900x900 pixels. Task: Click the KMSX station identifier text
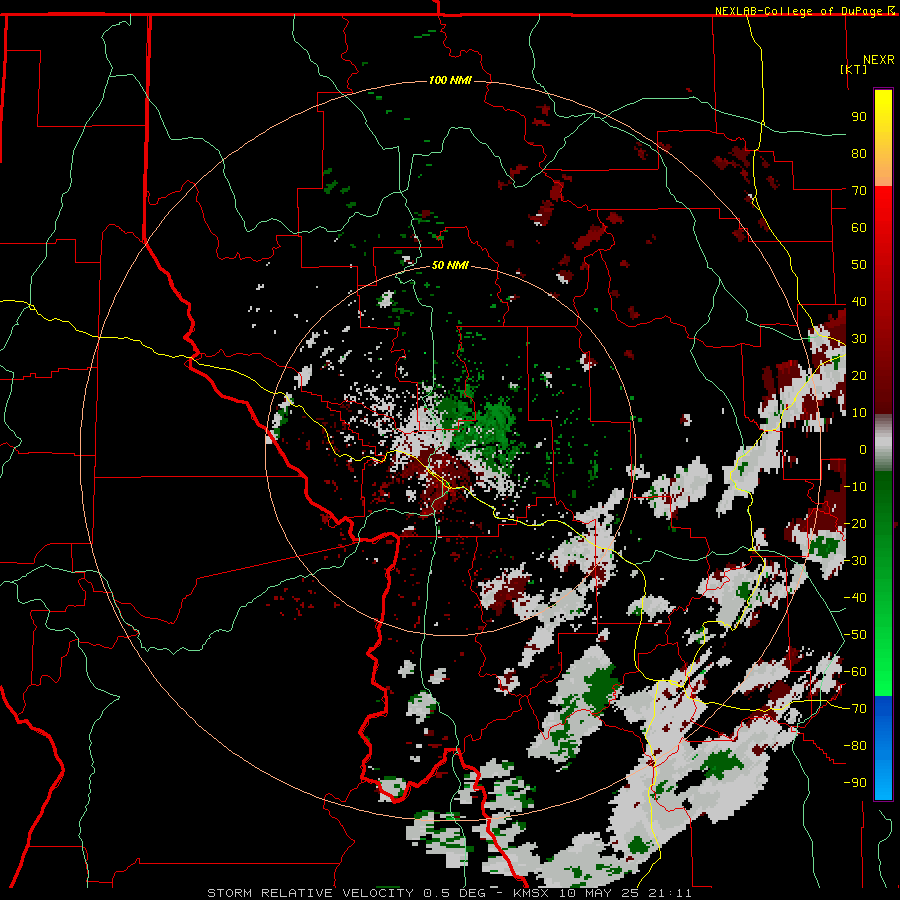[x=532, y=893]
